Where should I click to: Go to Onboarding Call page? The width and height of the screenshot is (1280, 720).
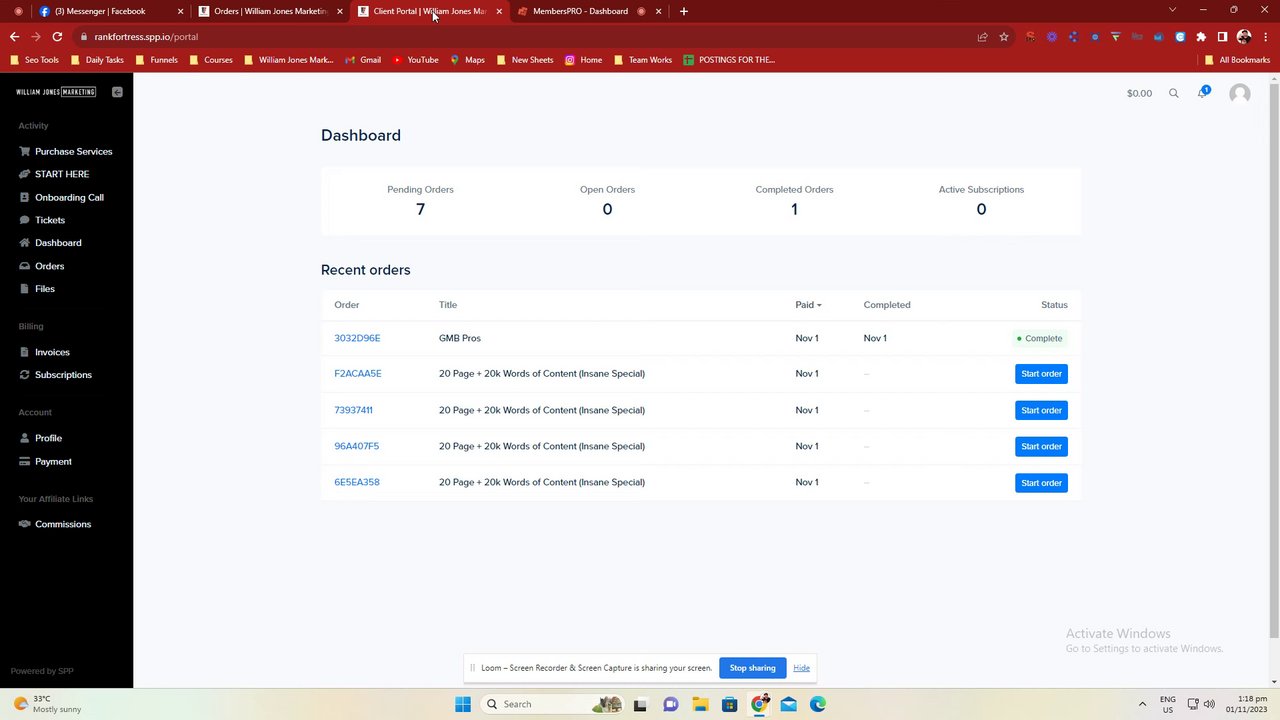pyautogui.click(x=69, y=197)
